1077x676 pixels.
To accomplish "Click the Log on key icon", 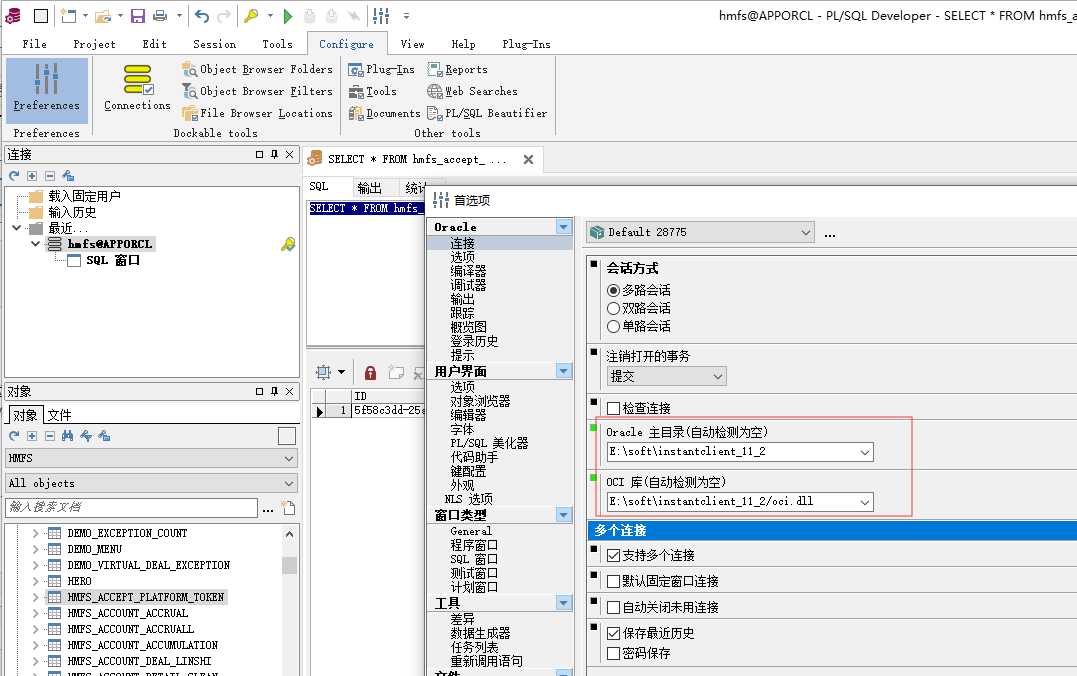I will (x=251, y=15).
